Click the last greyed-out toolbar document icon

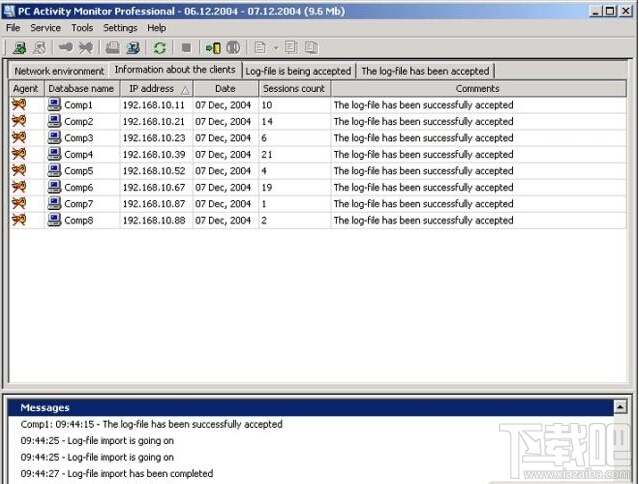click(x=311, y=48)
